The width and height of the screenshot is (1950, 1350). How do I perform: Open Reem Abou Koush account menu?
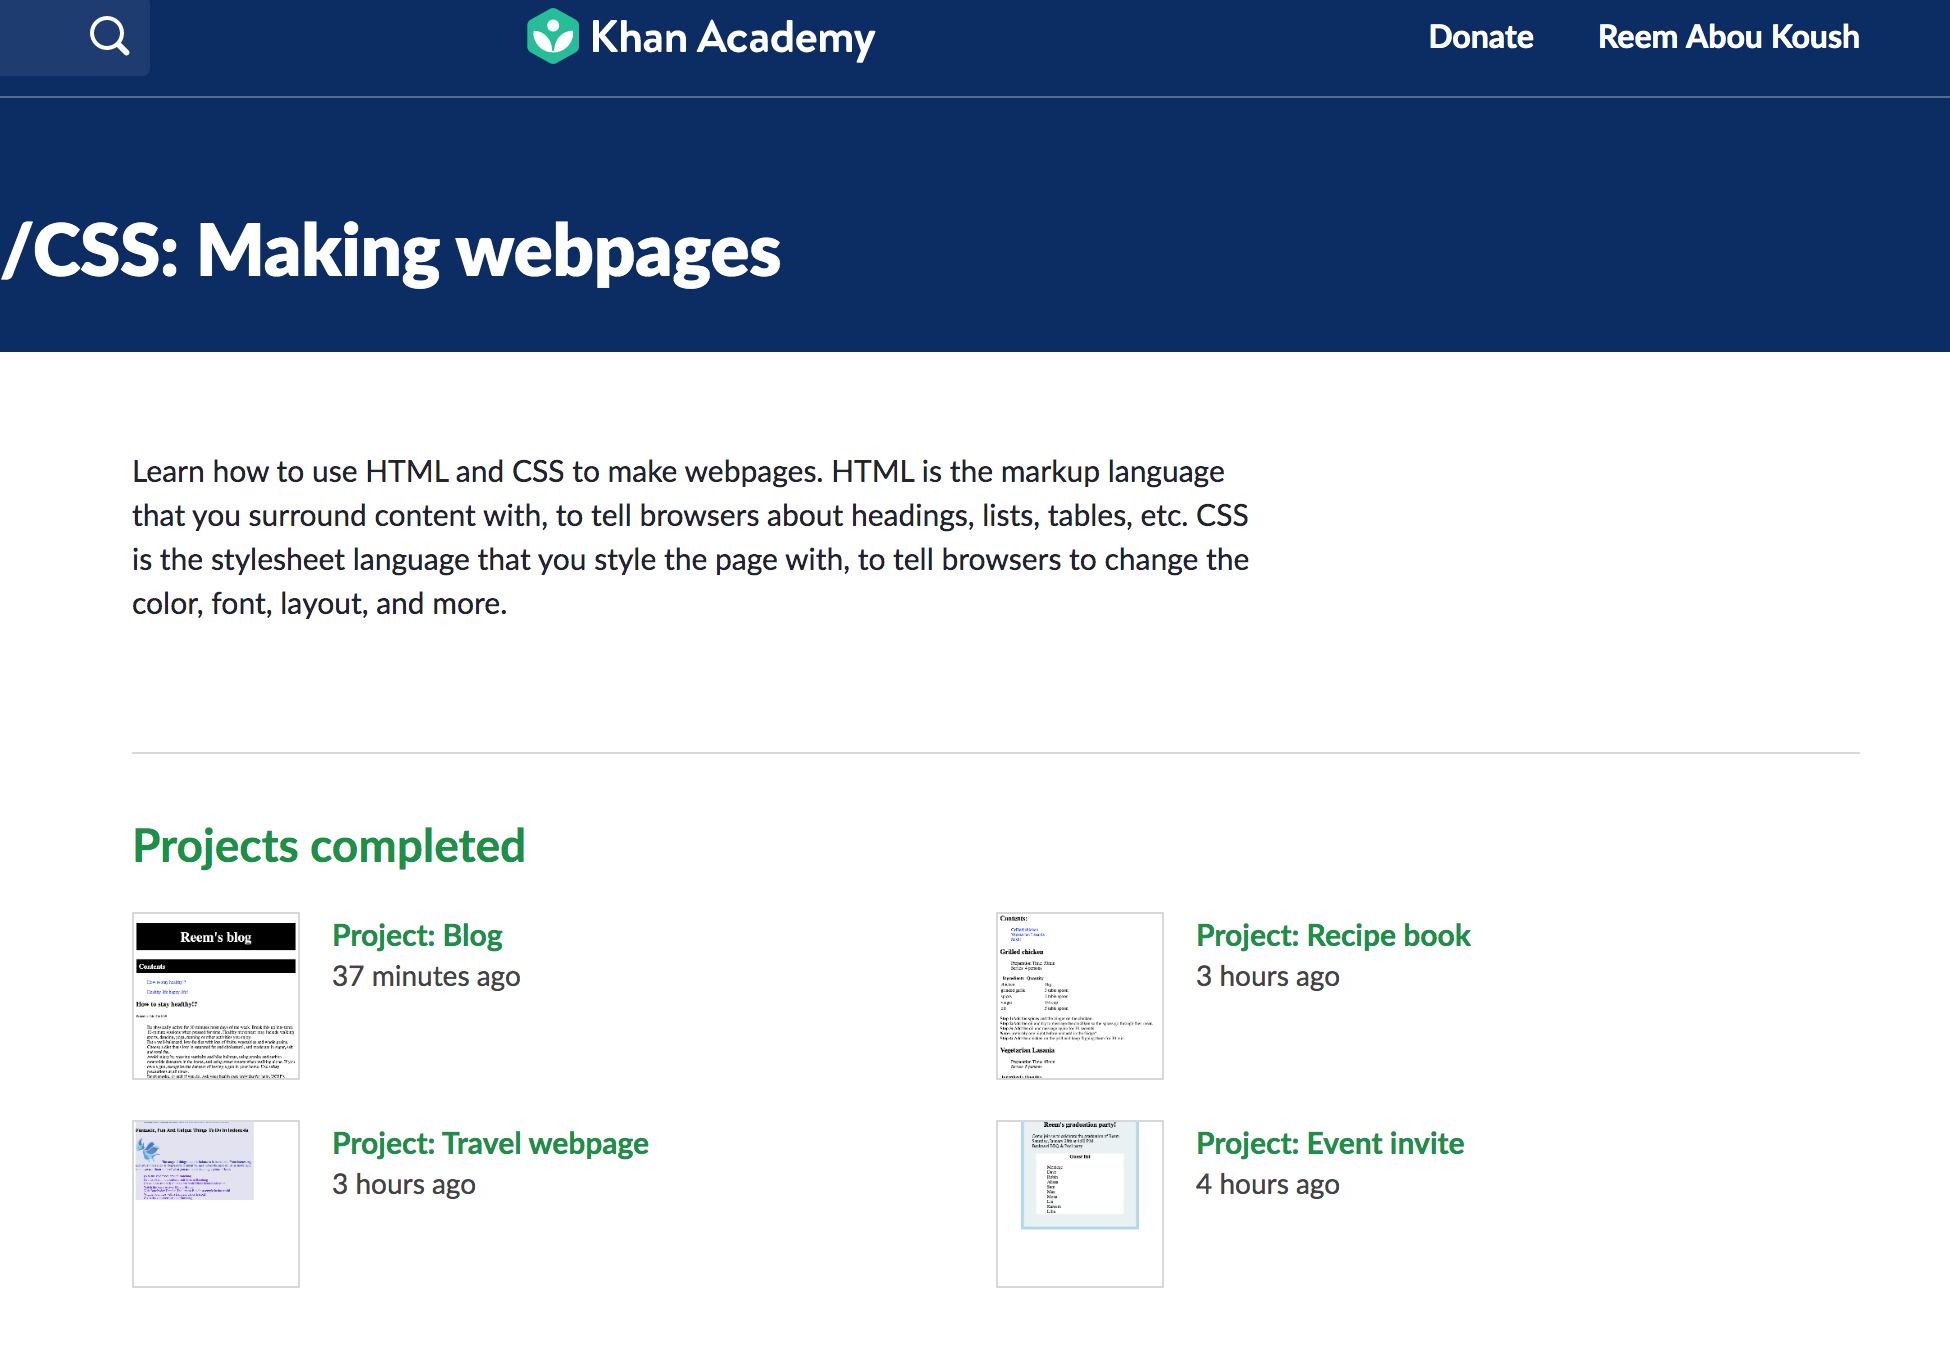click(x=1728, y=37)
